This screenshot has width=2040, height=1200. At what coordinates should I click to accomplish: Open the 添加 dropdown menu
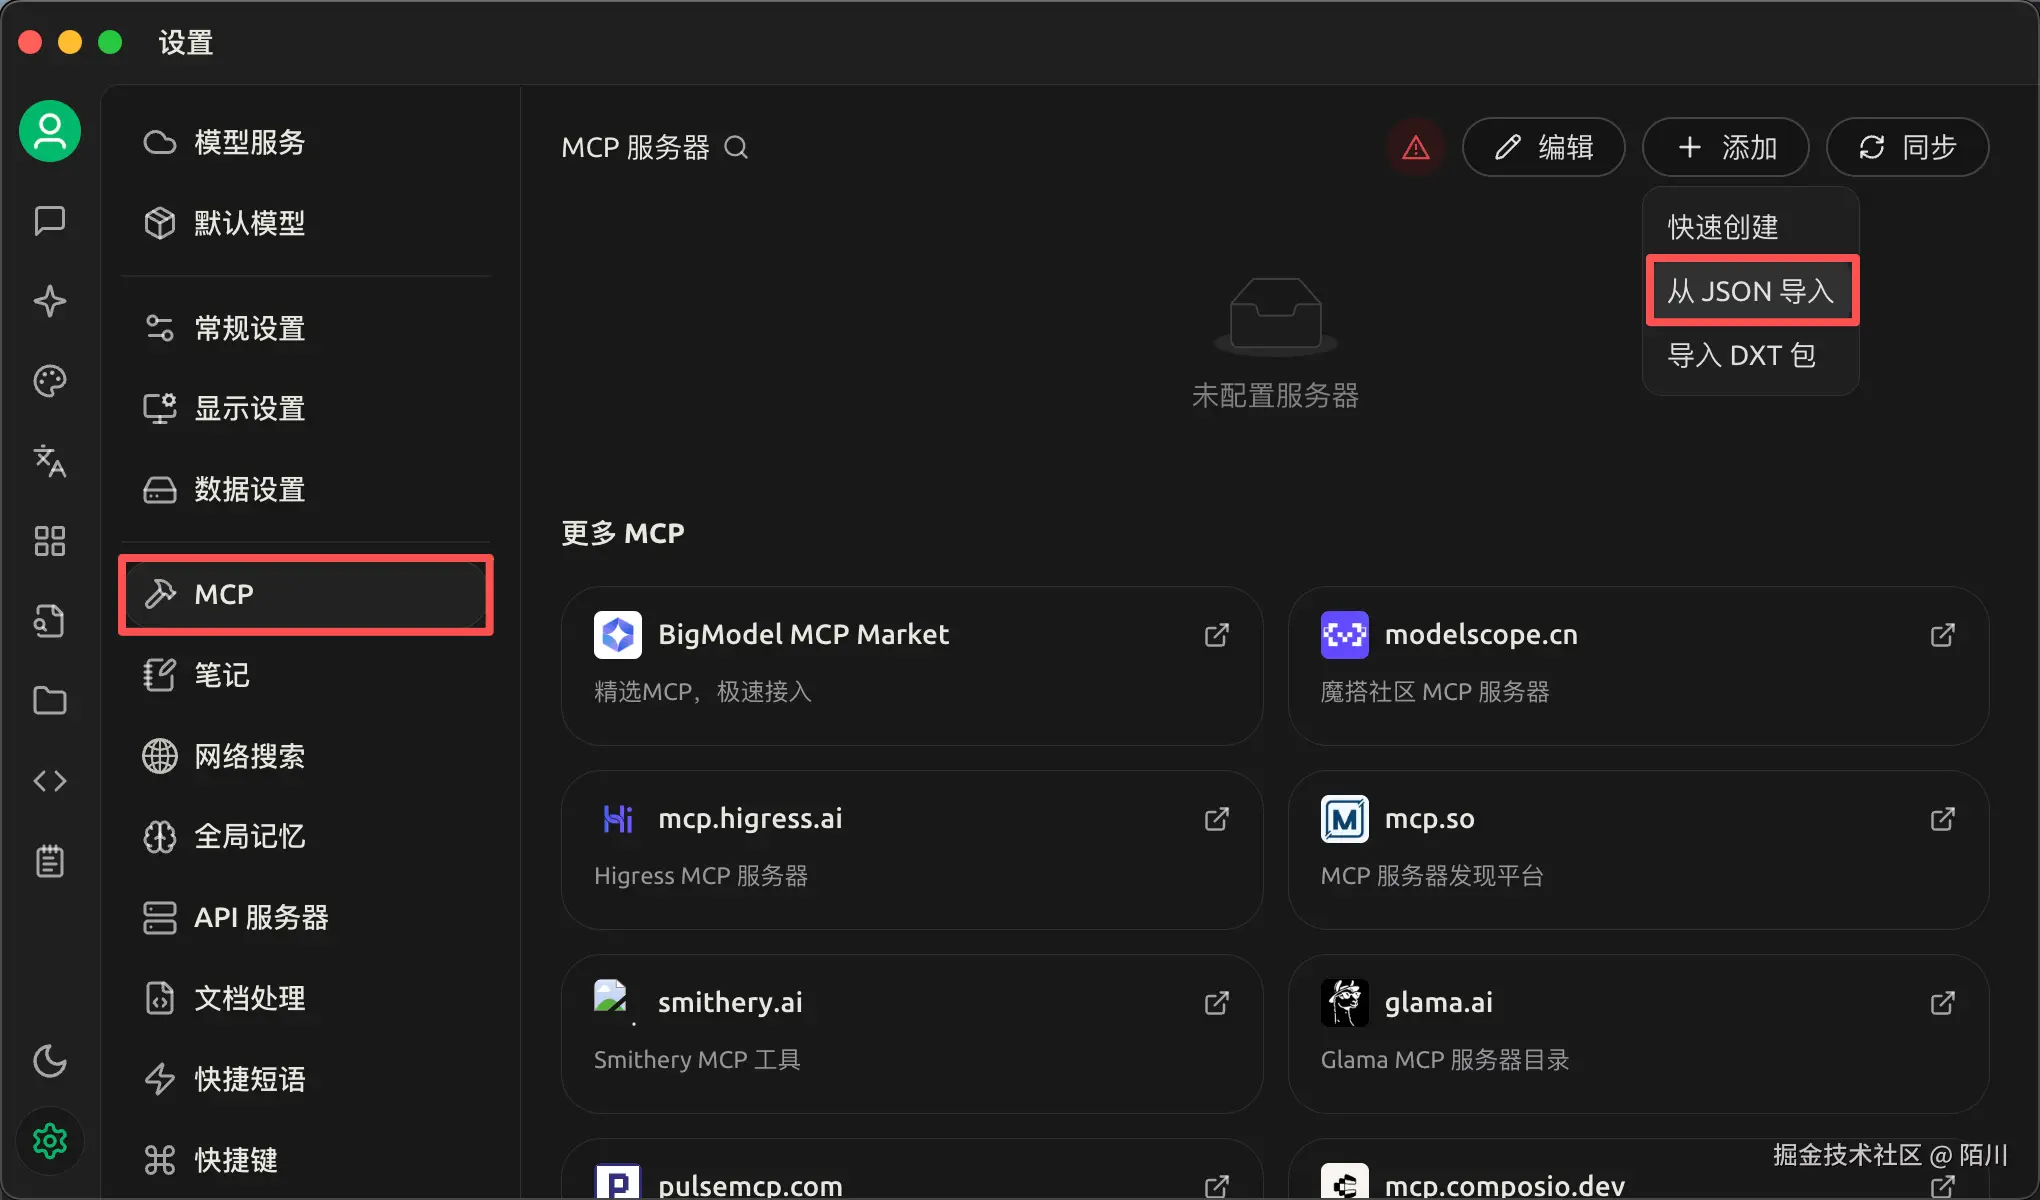coord(1724,147)
